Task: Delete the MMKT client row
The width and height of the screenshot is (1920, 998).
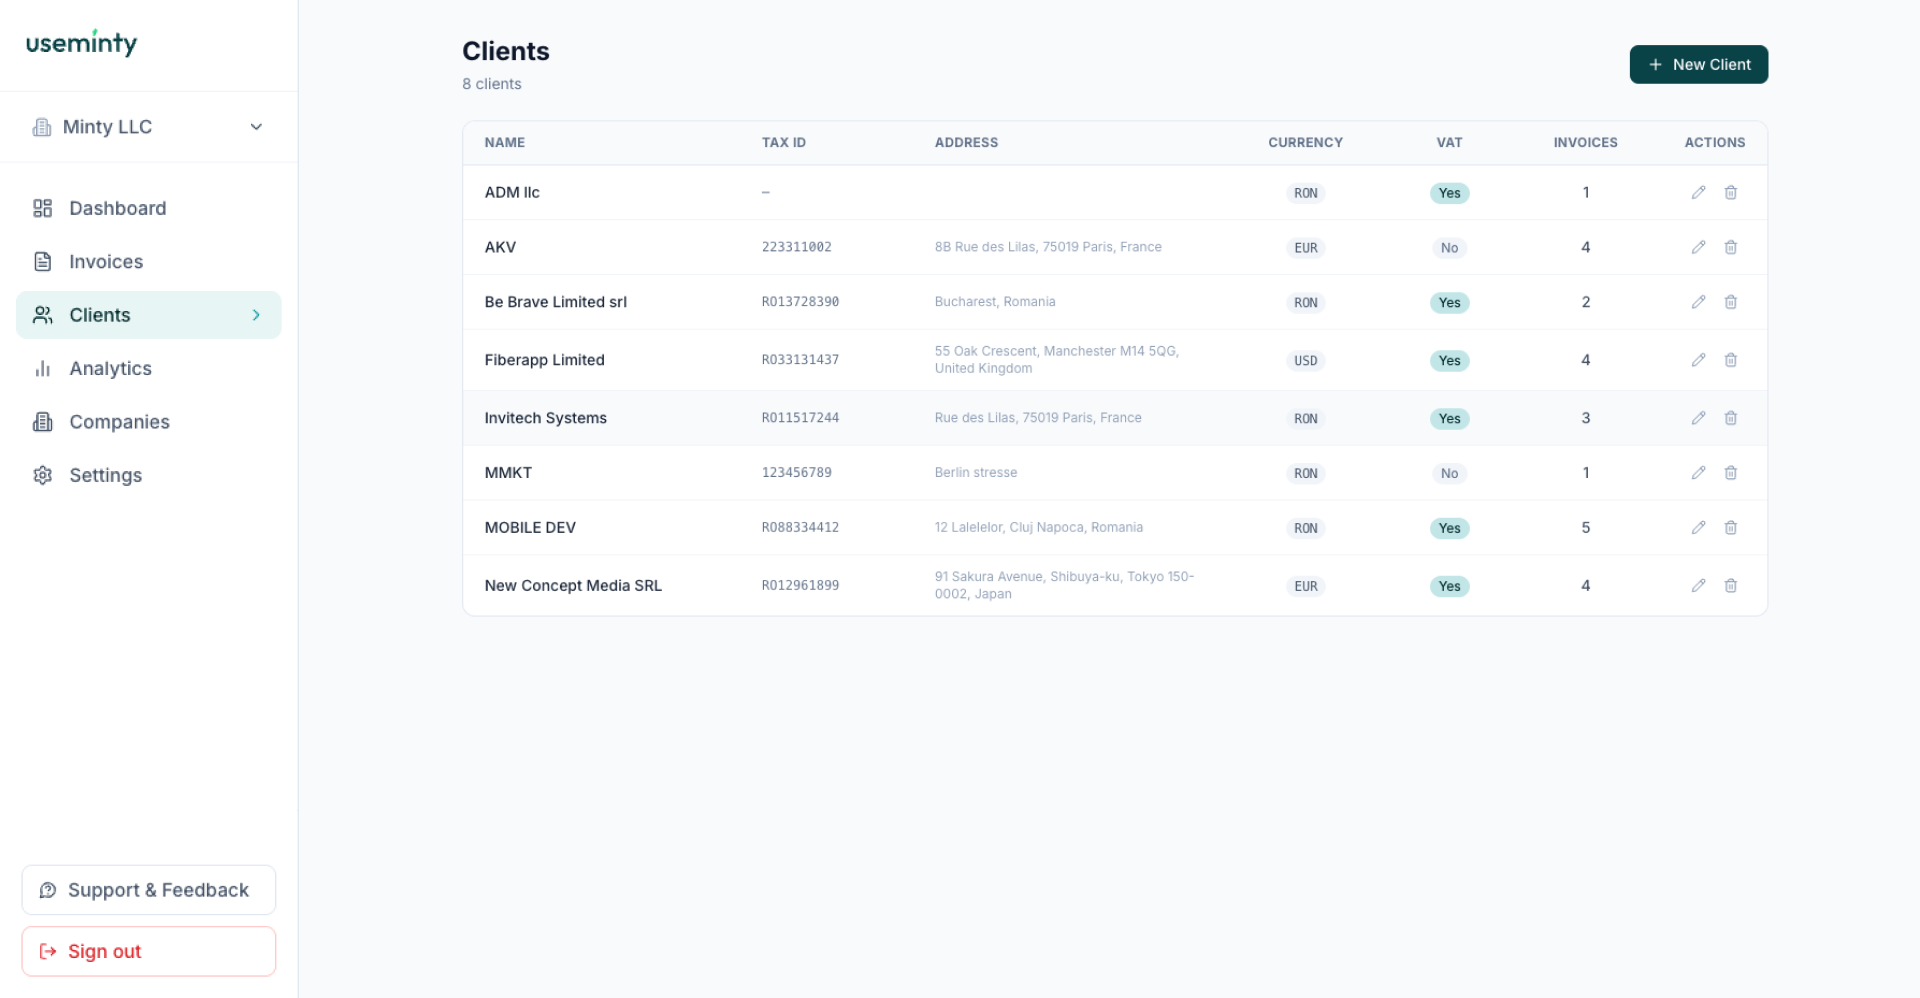Action: pyautogui.click(x=1730, y=473)
